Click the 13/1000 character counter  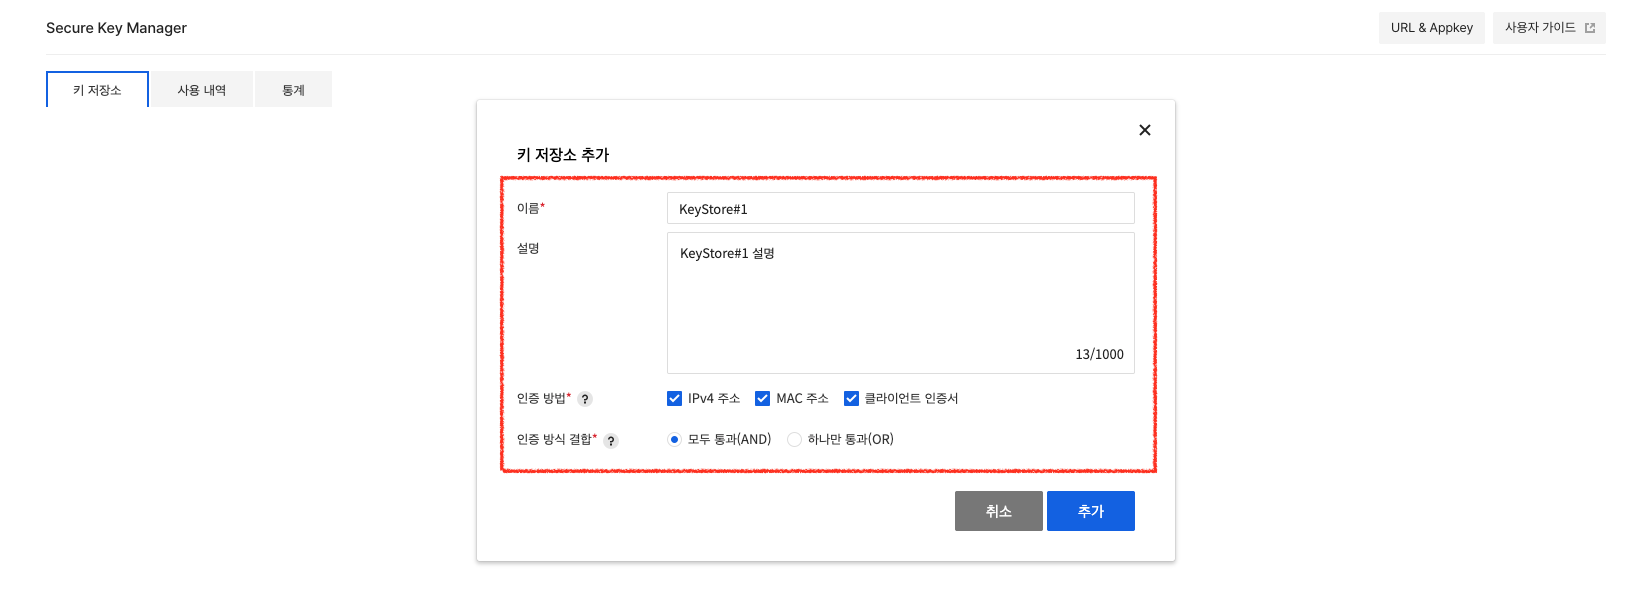pyautogui.click(x=1099, y=354)
